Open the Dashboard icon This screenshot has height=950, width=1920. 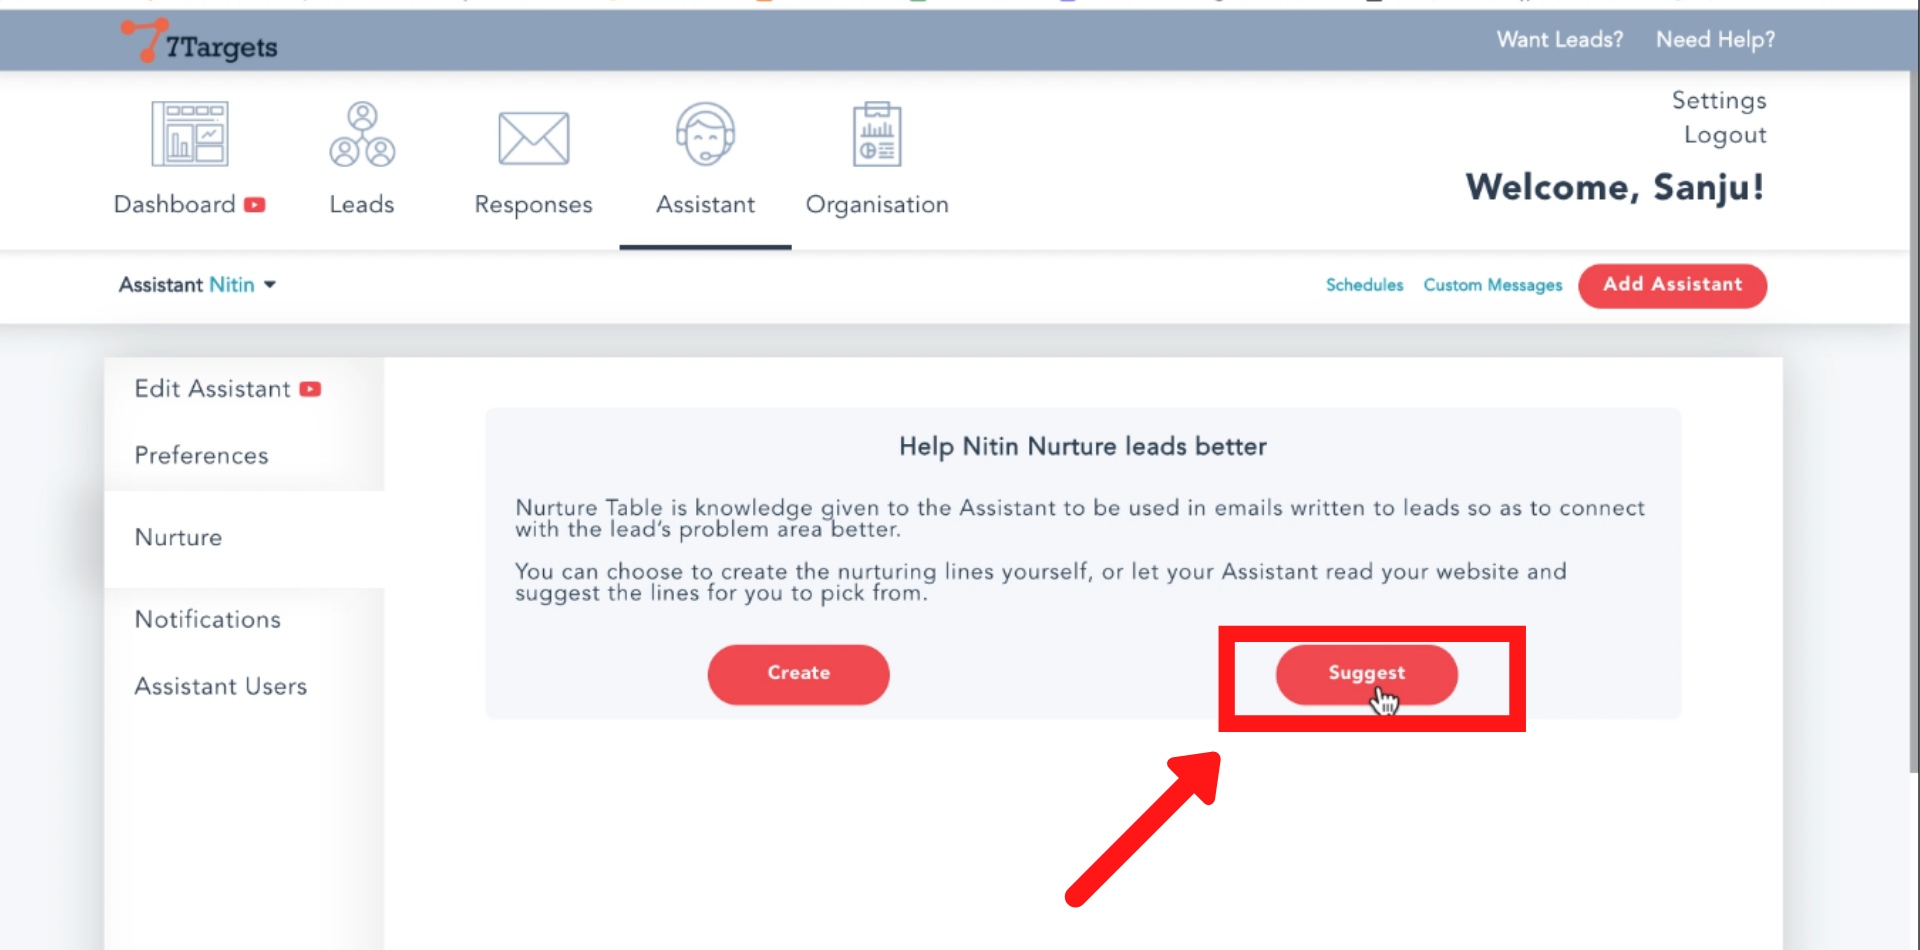(189, 134)
